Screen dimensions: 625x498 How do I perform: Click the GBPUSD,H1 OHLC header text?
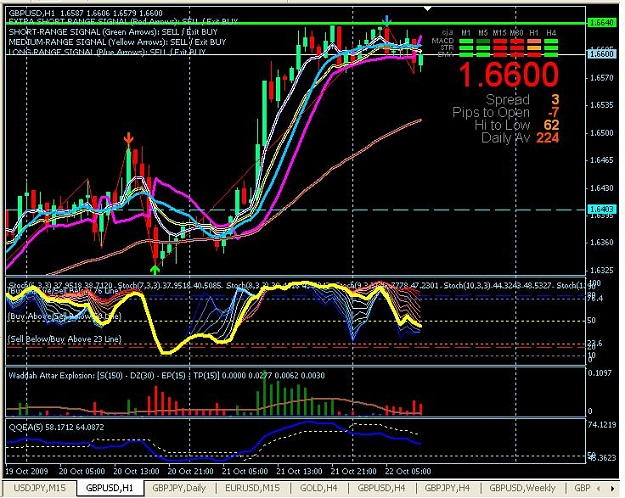click(x=85, y=13)
